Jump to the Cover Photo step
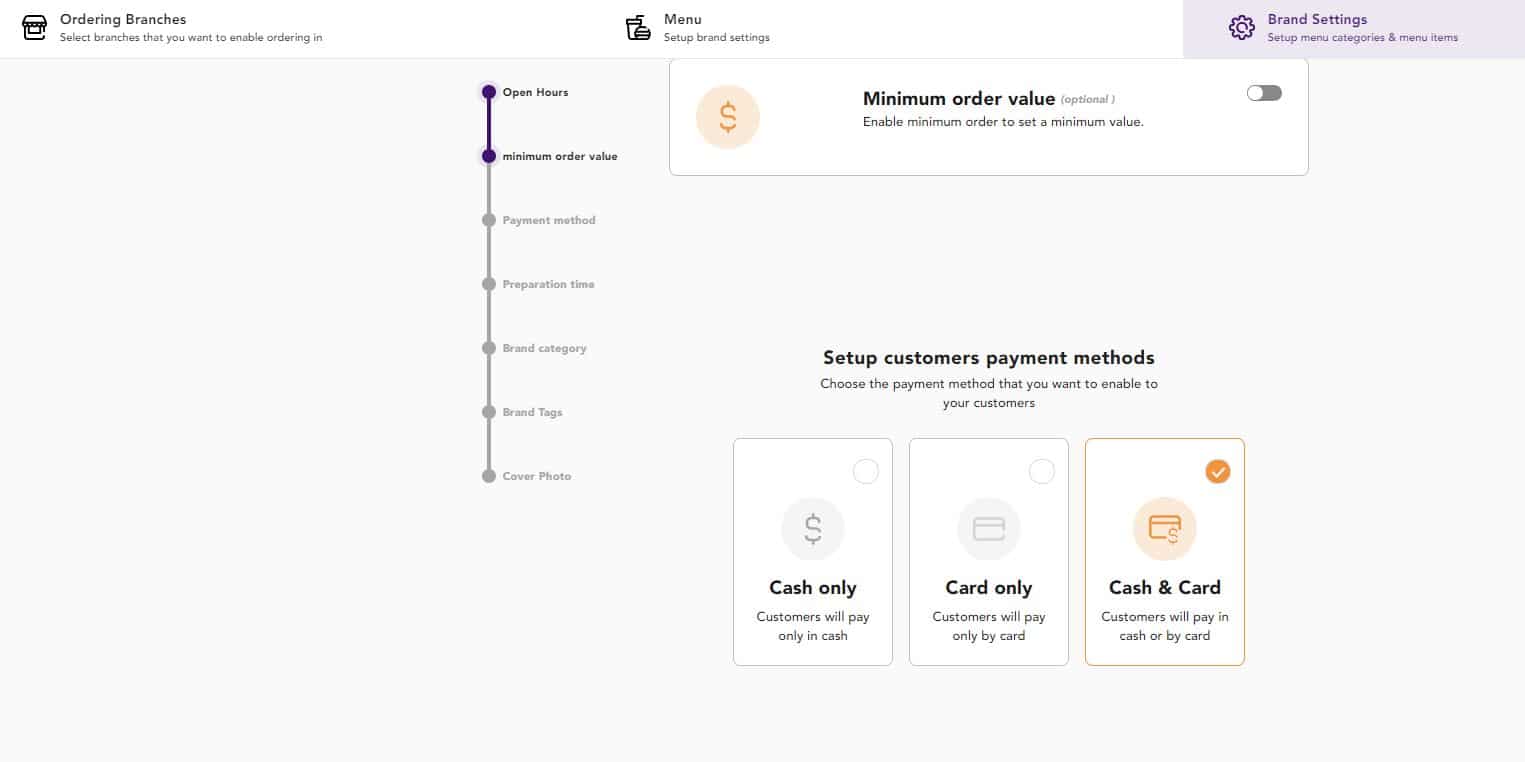The height and width of the screenshot is (762, 1525). pyautogui.click(x=536, y=476)
